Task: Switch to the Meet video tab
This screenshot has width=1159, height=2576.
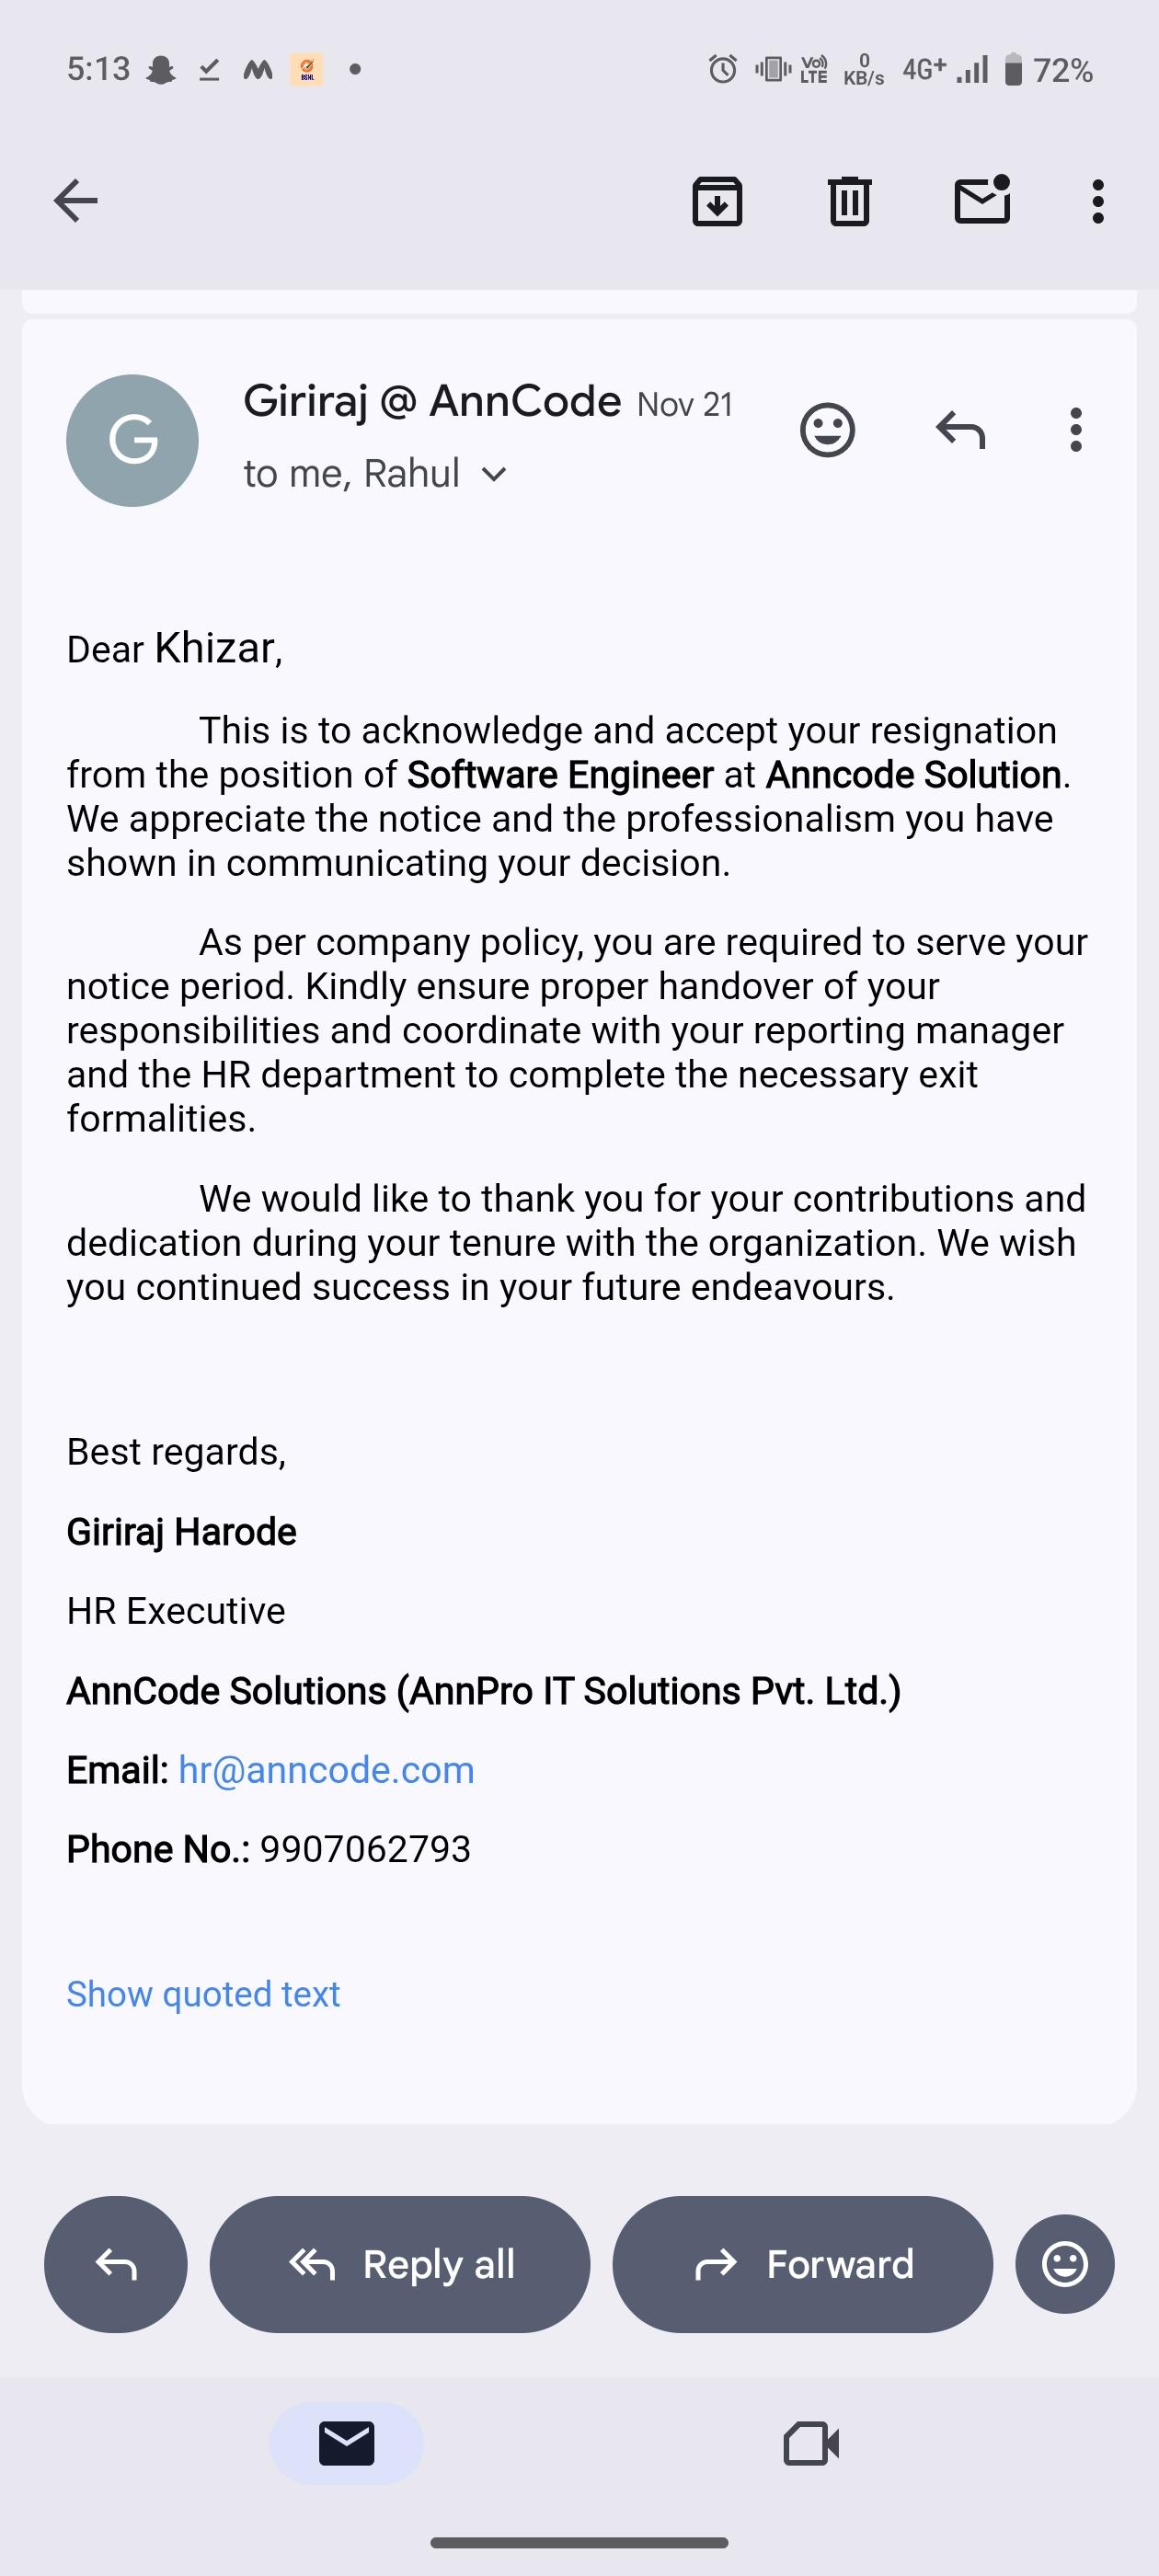Action: click(x=810, y=2443)
